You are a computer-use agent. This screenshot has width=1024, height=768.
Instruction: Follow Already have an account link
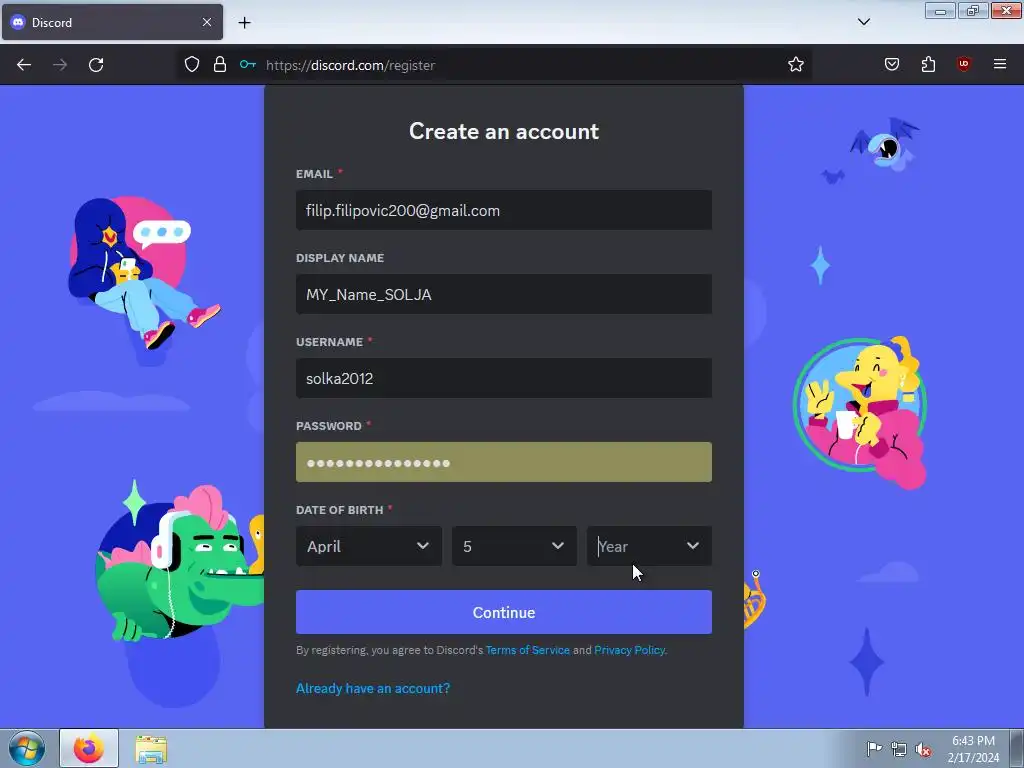tap(373, 688)
